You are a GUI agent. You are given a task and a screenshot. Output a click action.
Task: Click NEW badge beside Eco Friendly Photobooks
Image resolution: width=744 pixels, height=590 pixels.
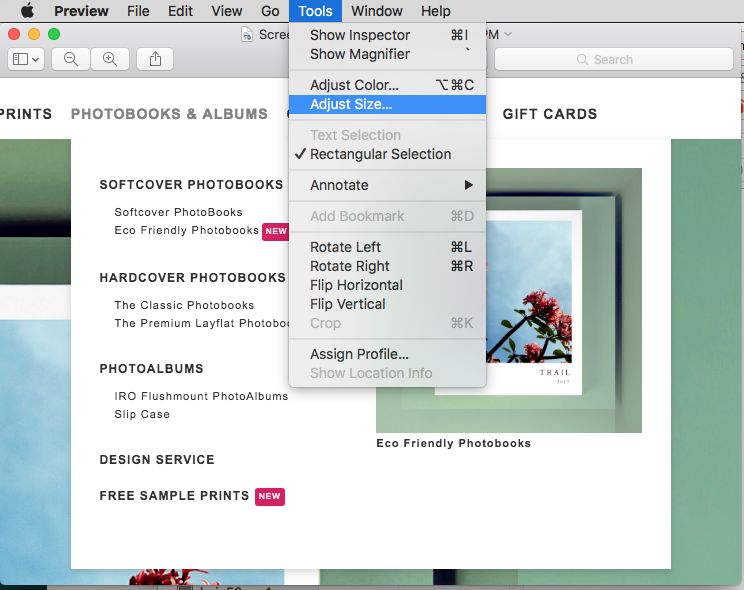tap(276, 231)
